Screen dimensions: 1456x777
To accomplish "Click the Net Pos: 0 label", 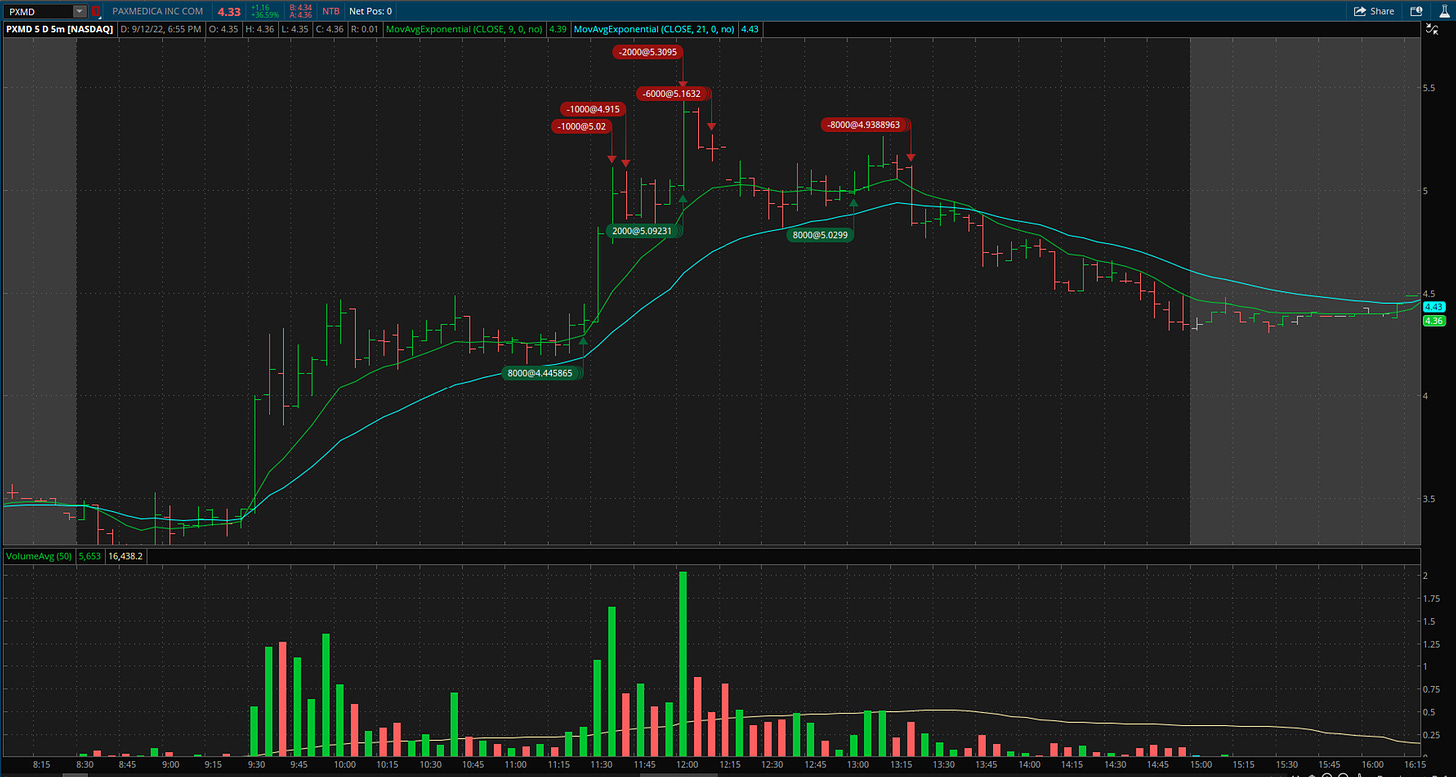I will 370,11.
